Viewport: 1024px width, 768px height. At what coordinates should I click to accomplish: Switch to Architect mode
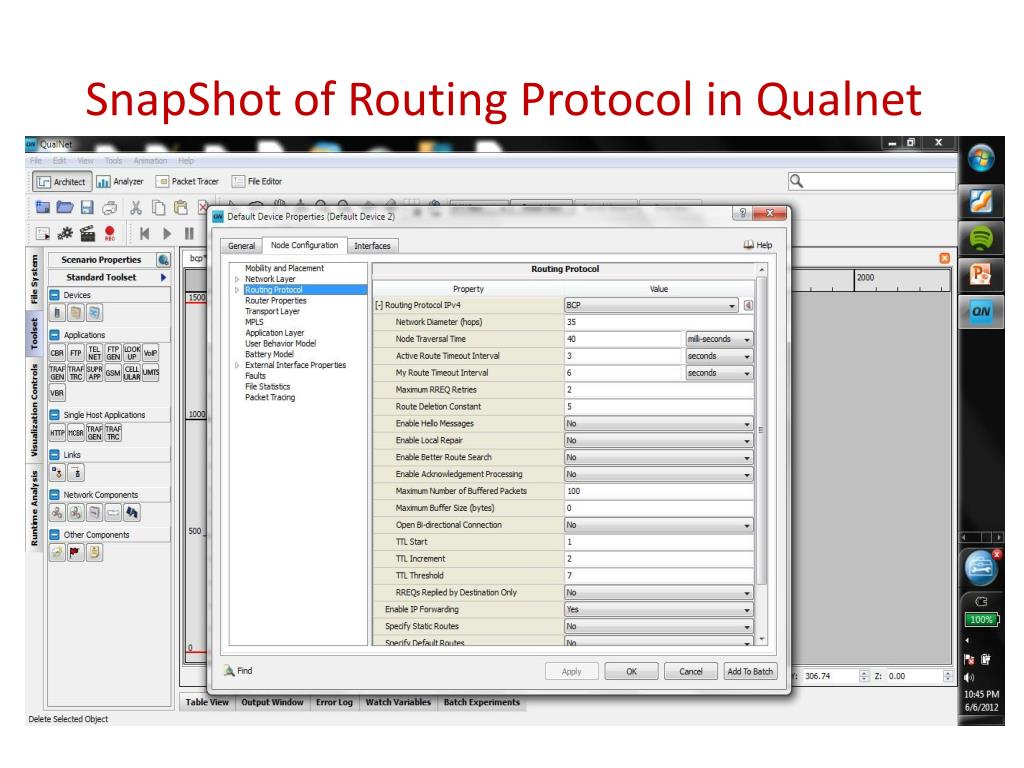point(61,182)
